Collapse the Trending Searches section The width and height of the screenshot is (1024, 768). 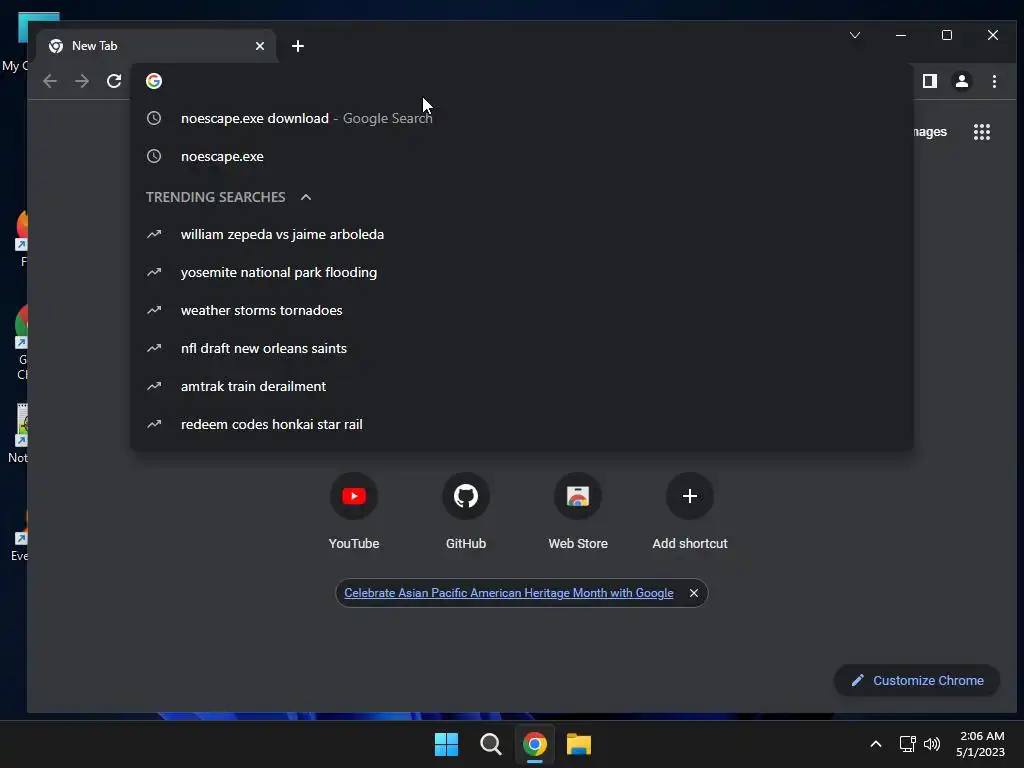(x=306, y=197)
